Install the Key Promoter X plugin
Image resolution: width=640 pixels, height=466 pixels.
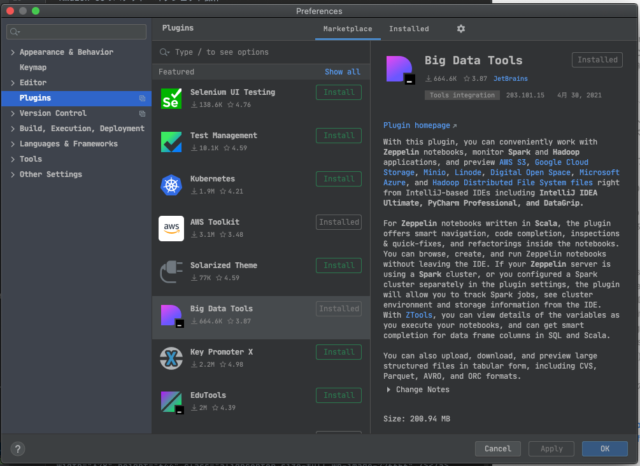[339, 352]
